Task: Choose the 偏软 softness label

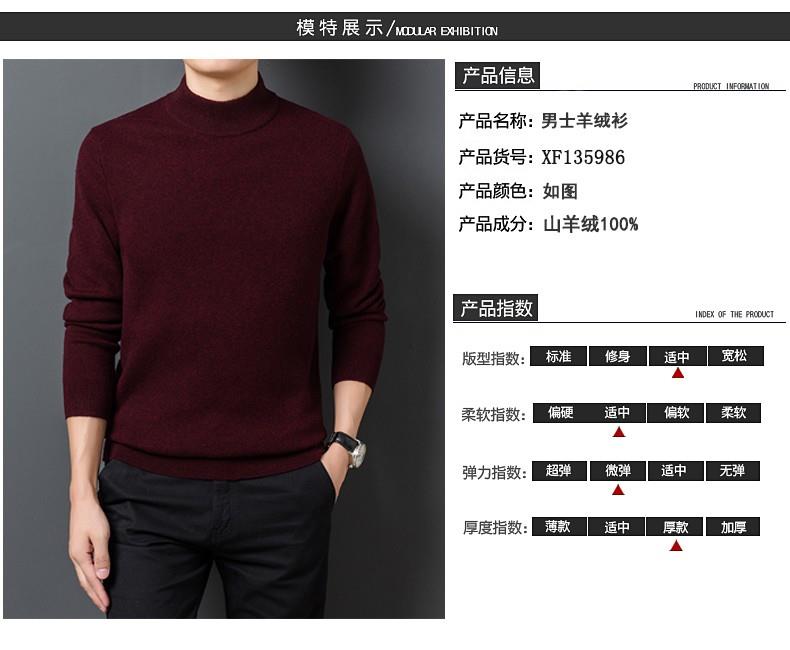Action: point(676,413)
